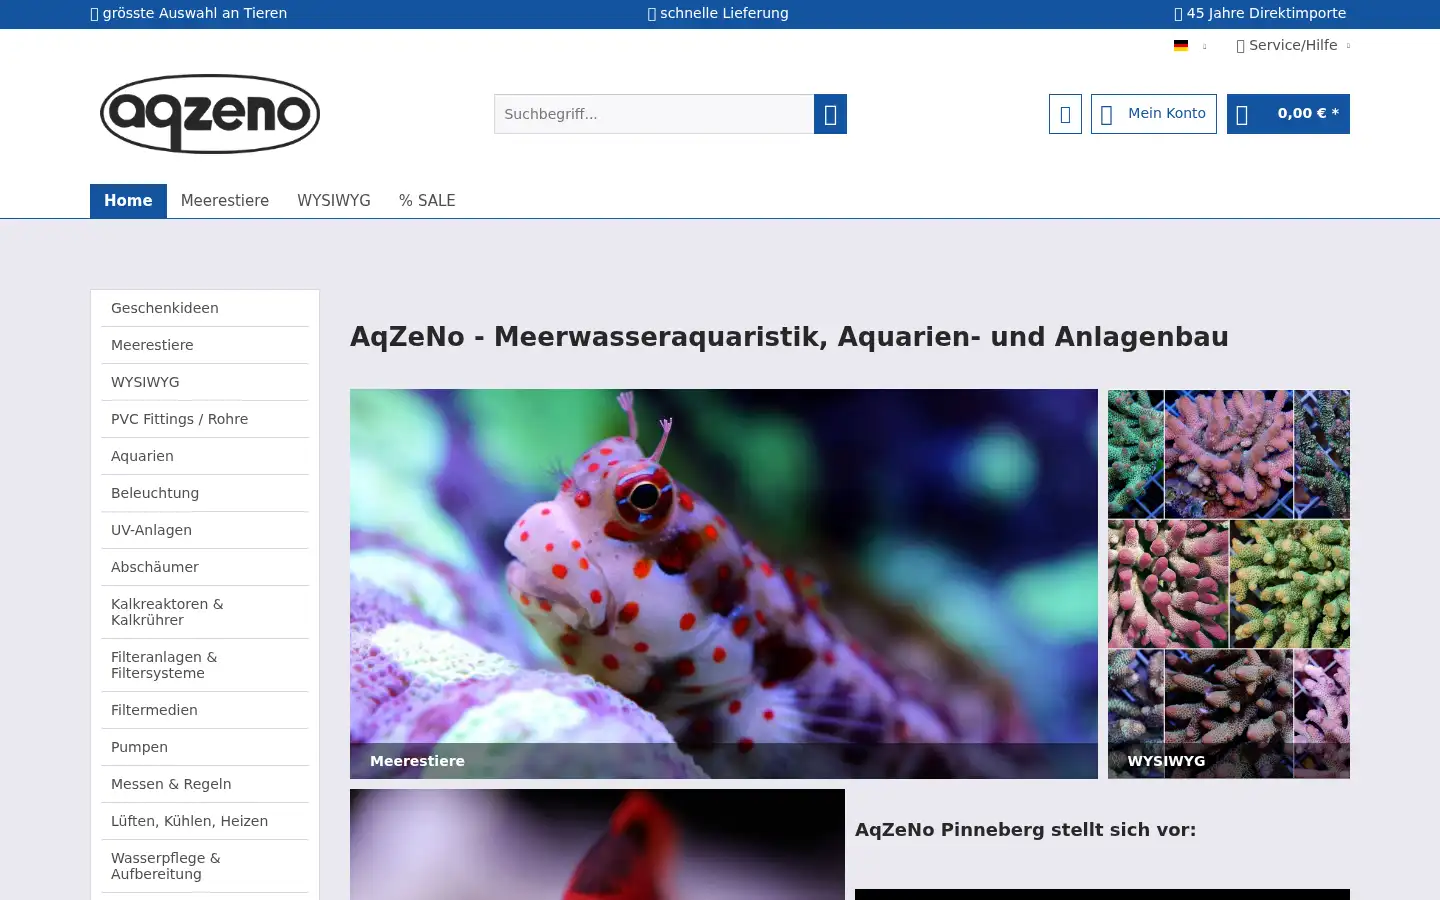Open Lüften, Kühlen, Heizen category
1440x900 pixels.
[205, 821]
